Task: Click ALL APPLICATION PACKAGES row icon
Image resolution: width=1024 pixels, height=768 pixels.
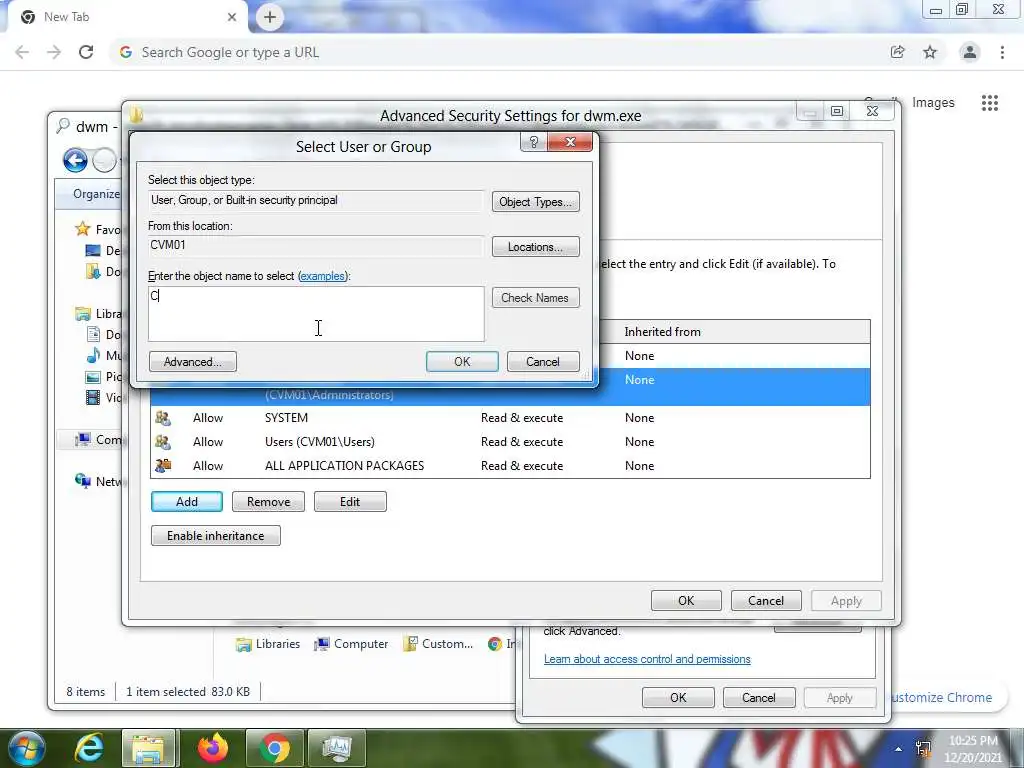Action: click(163, 466)
